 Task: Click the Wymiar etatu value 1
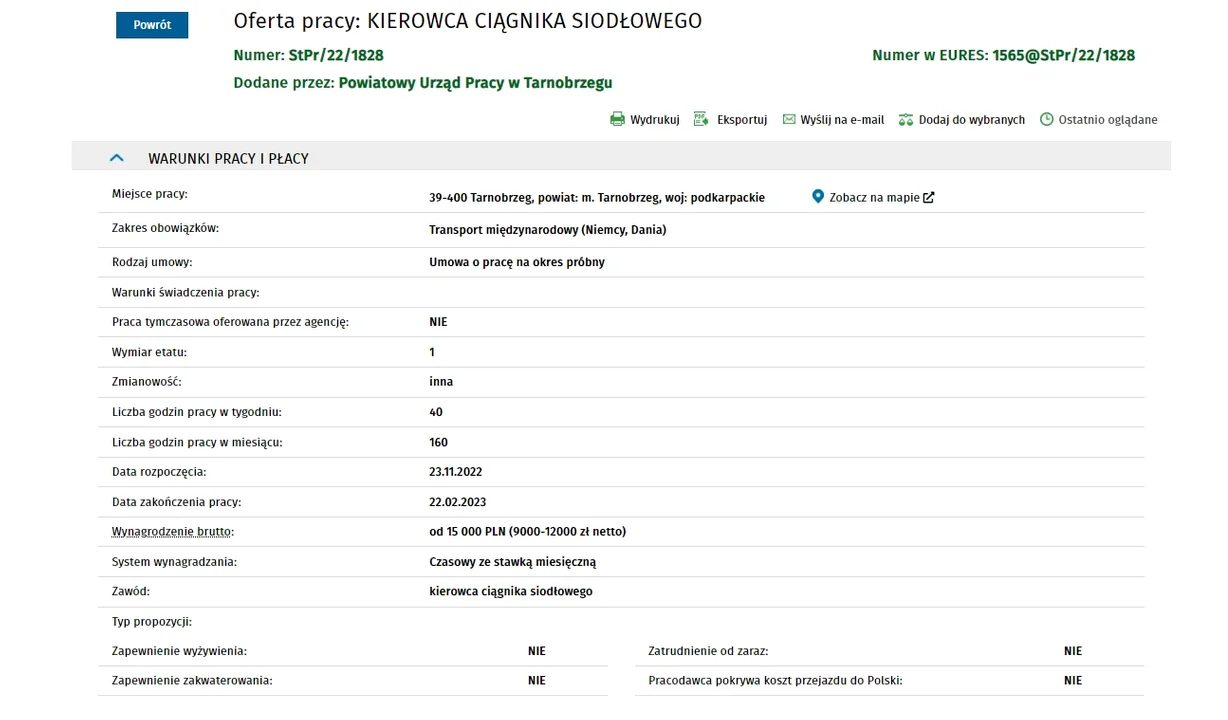pyautogui.click(x=432, y=352)
